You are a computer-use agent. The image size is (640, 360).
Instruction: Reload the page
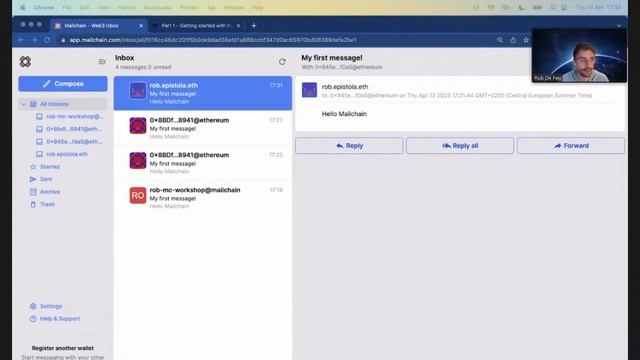tap(47, 40)
